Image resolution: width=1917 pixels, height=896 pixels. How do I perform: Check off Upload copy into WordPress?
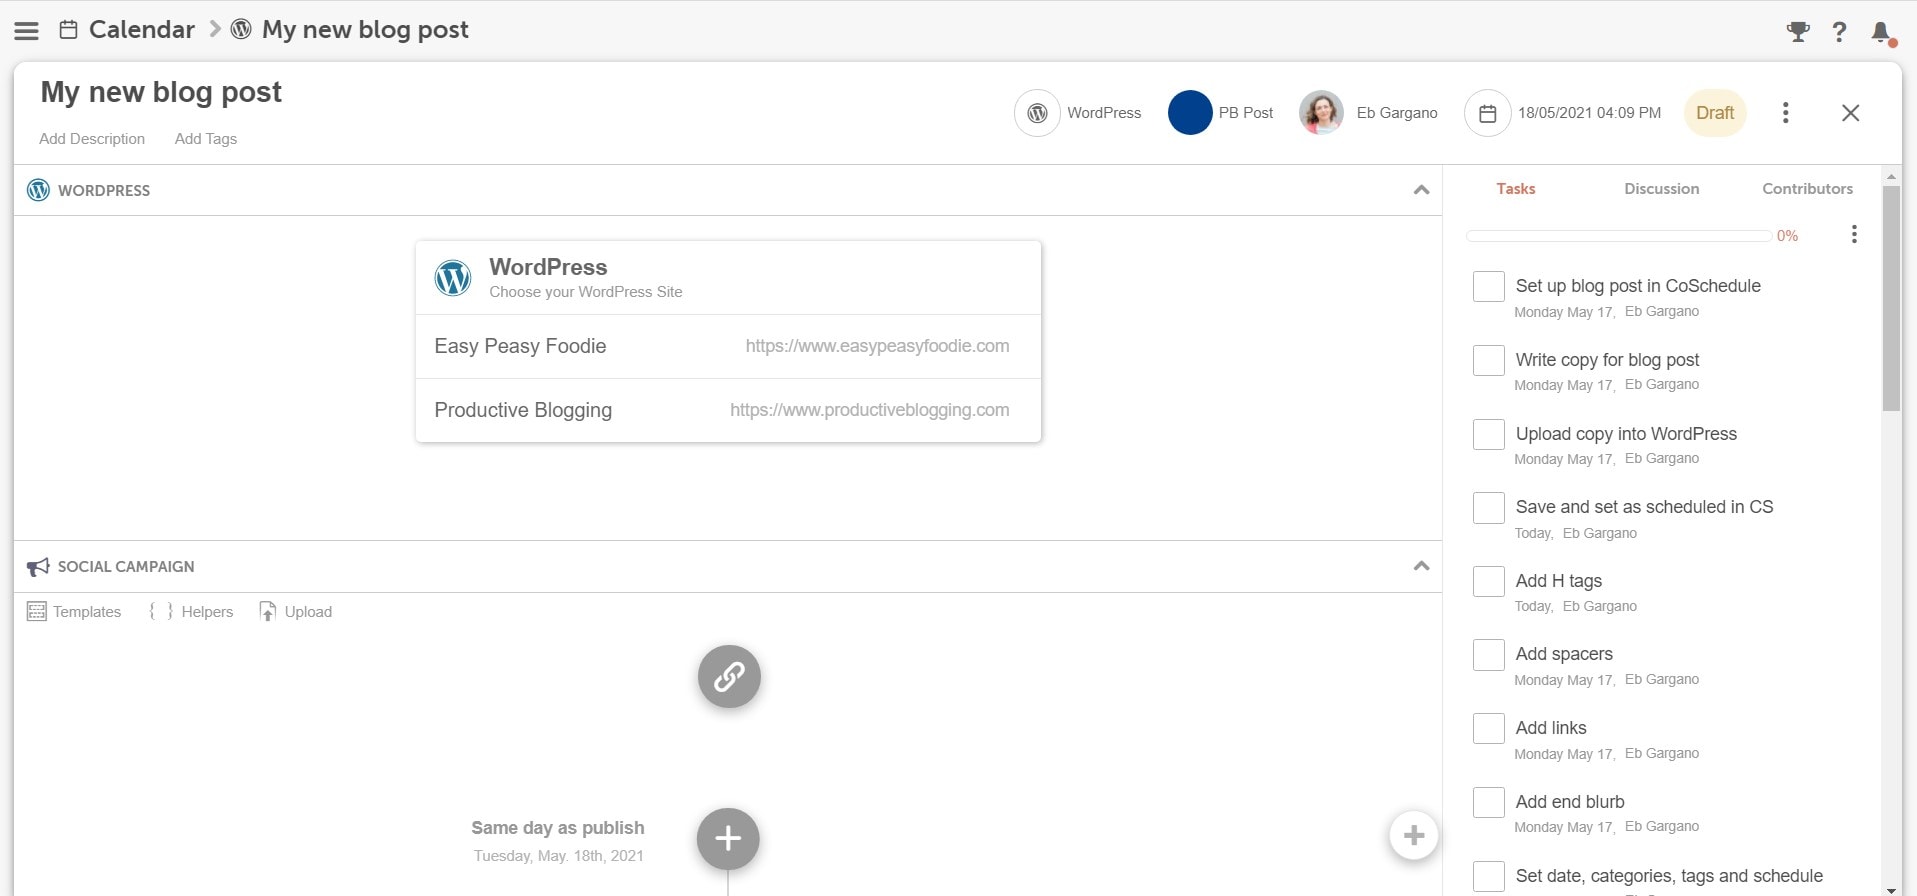click(1489, 434)
